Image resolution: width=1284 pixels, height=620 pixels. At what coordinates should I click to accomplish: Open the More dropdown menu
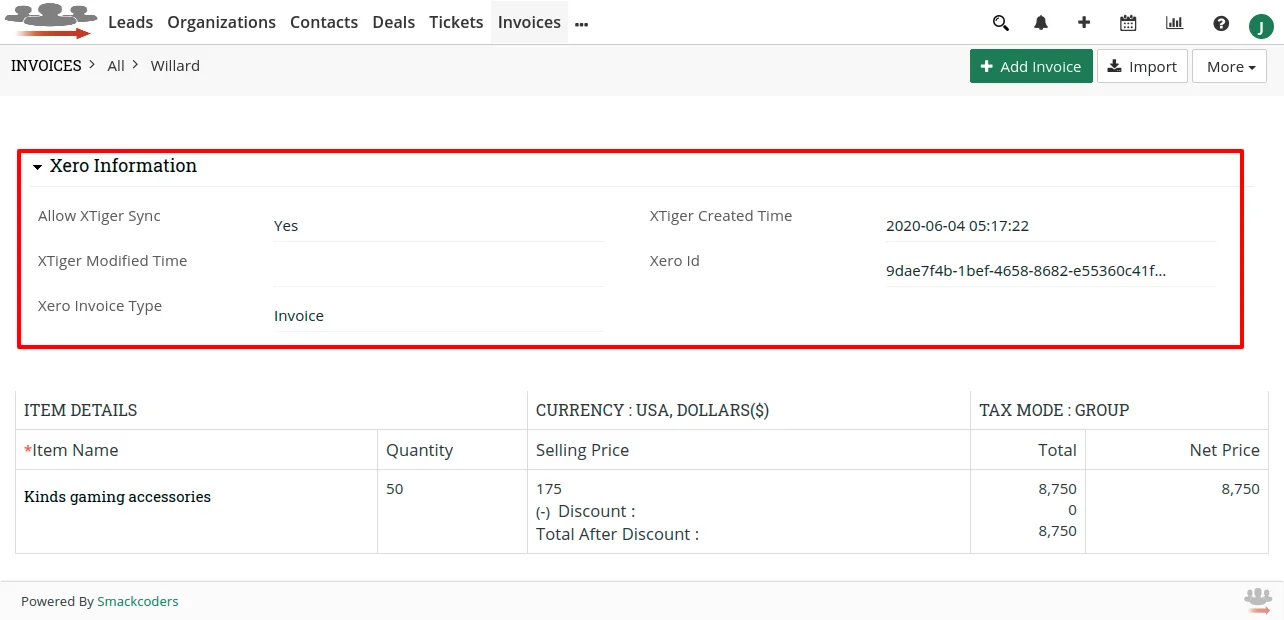click(1229, 66)
